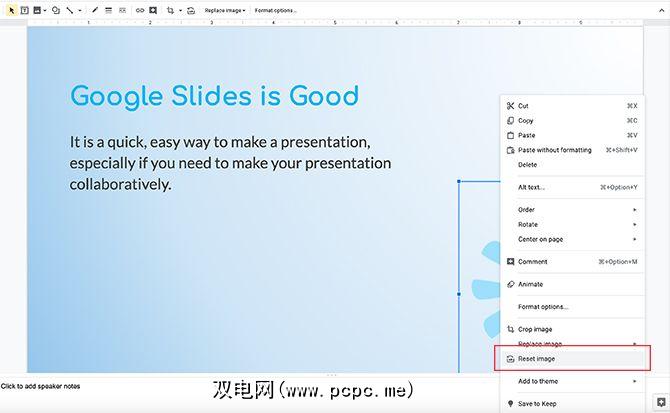670x413 pixels.
Task: Select the crop image toolbar icon
Action: [170, 10]
